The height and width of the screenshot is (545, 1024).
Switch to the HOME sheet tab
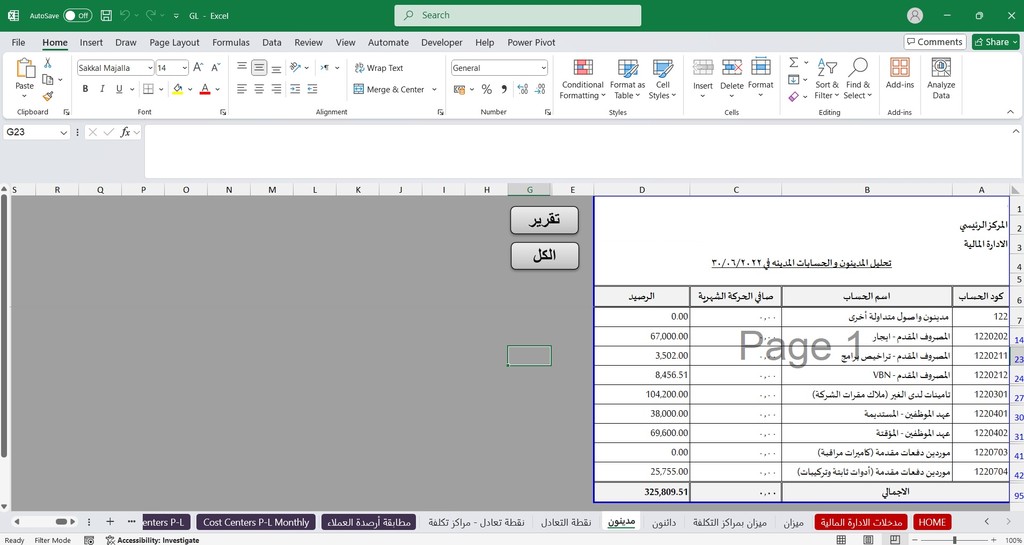pos(932,522)
